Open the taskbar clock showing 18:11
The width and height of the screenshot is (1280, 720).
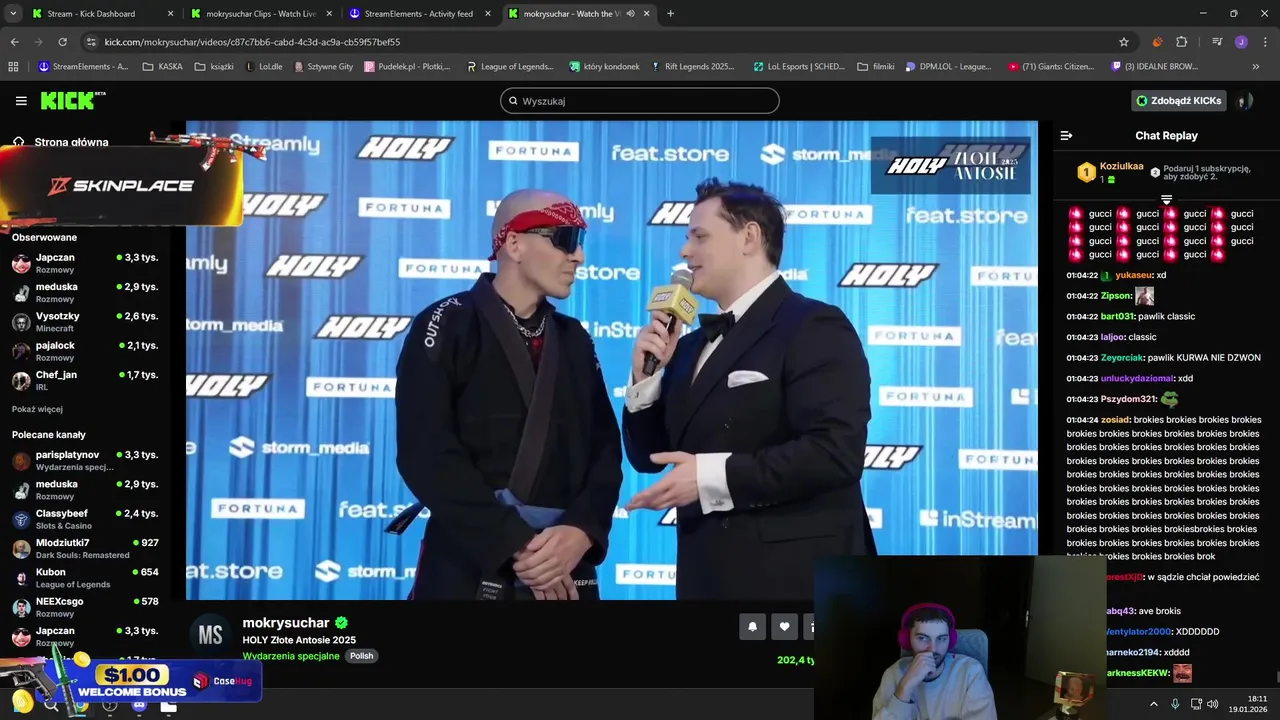[1250, 704]
